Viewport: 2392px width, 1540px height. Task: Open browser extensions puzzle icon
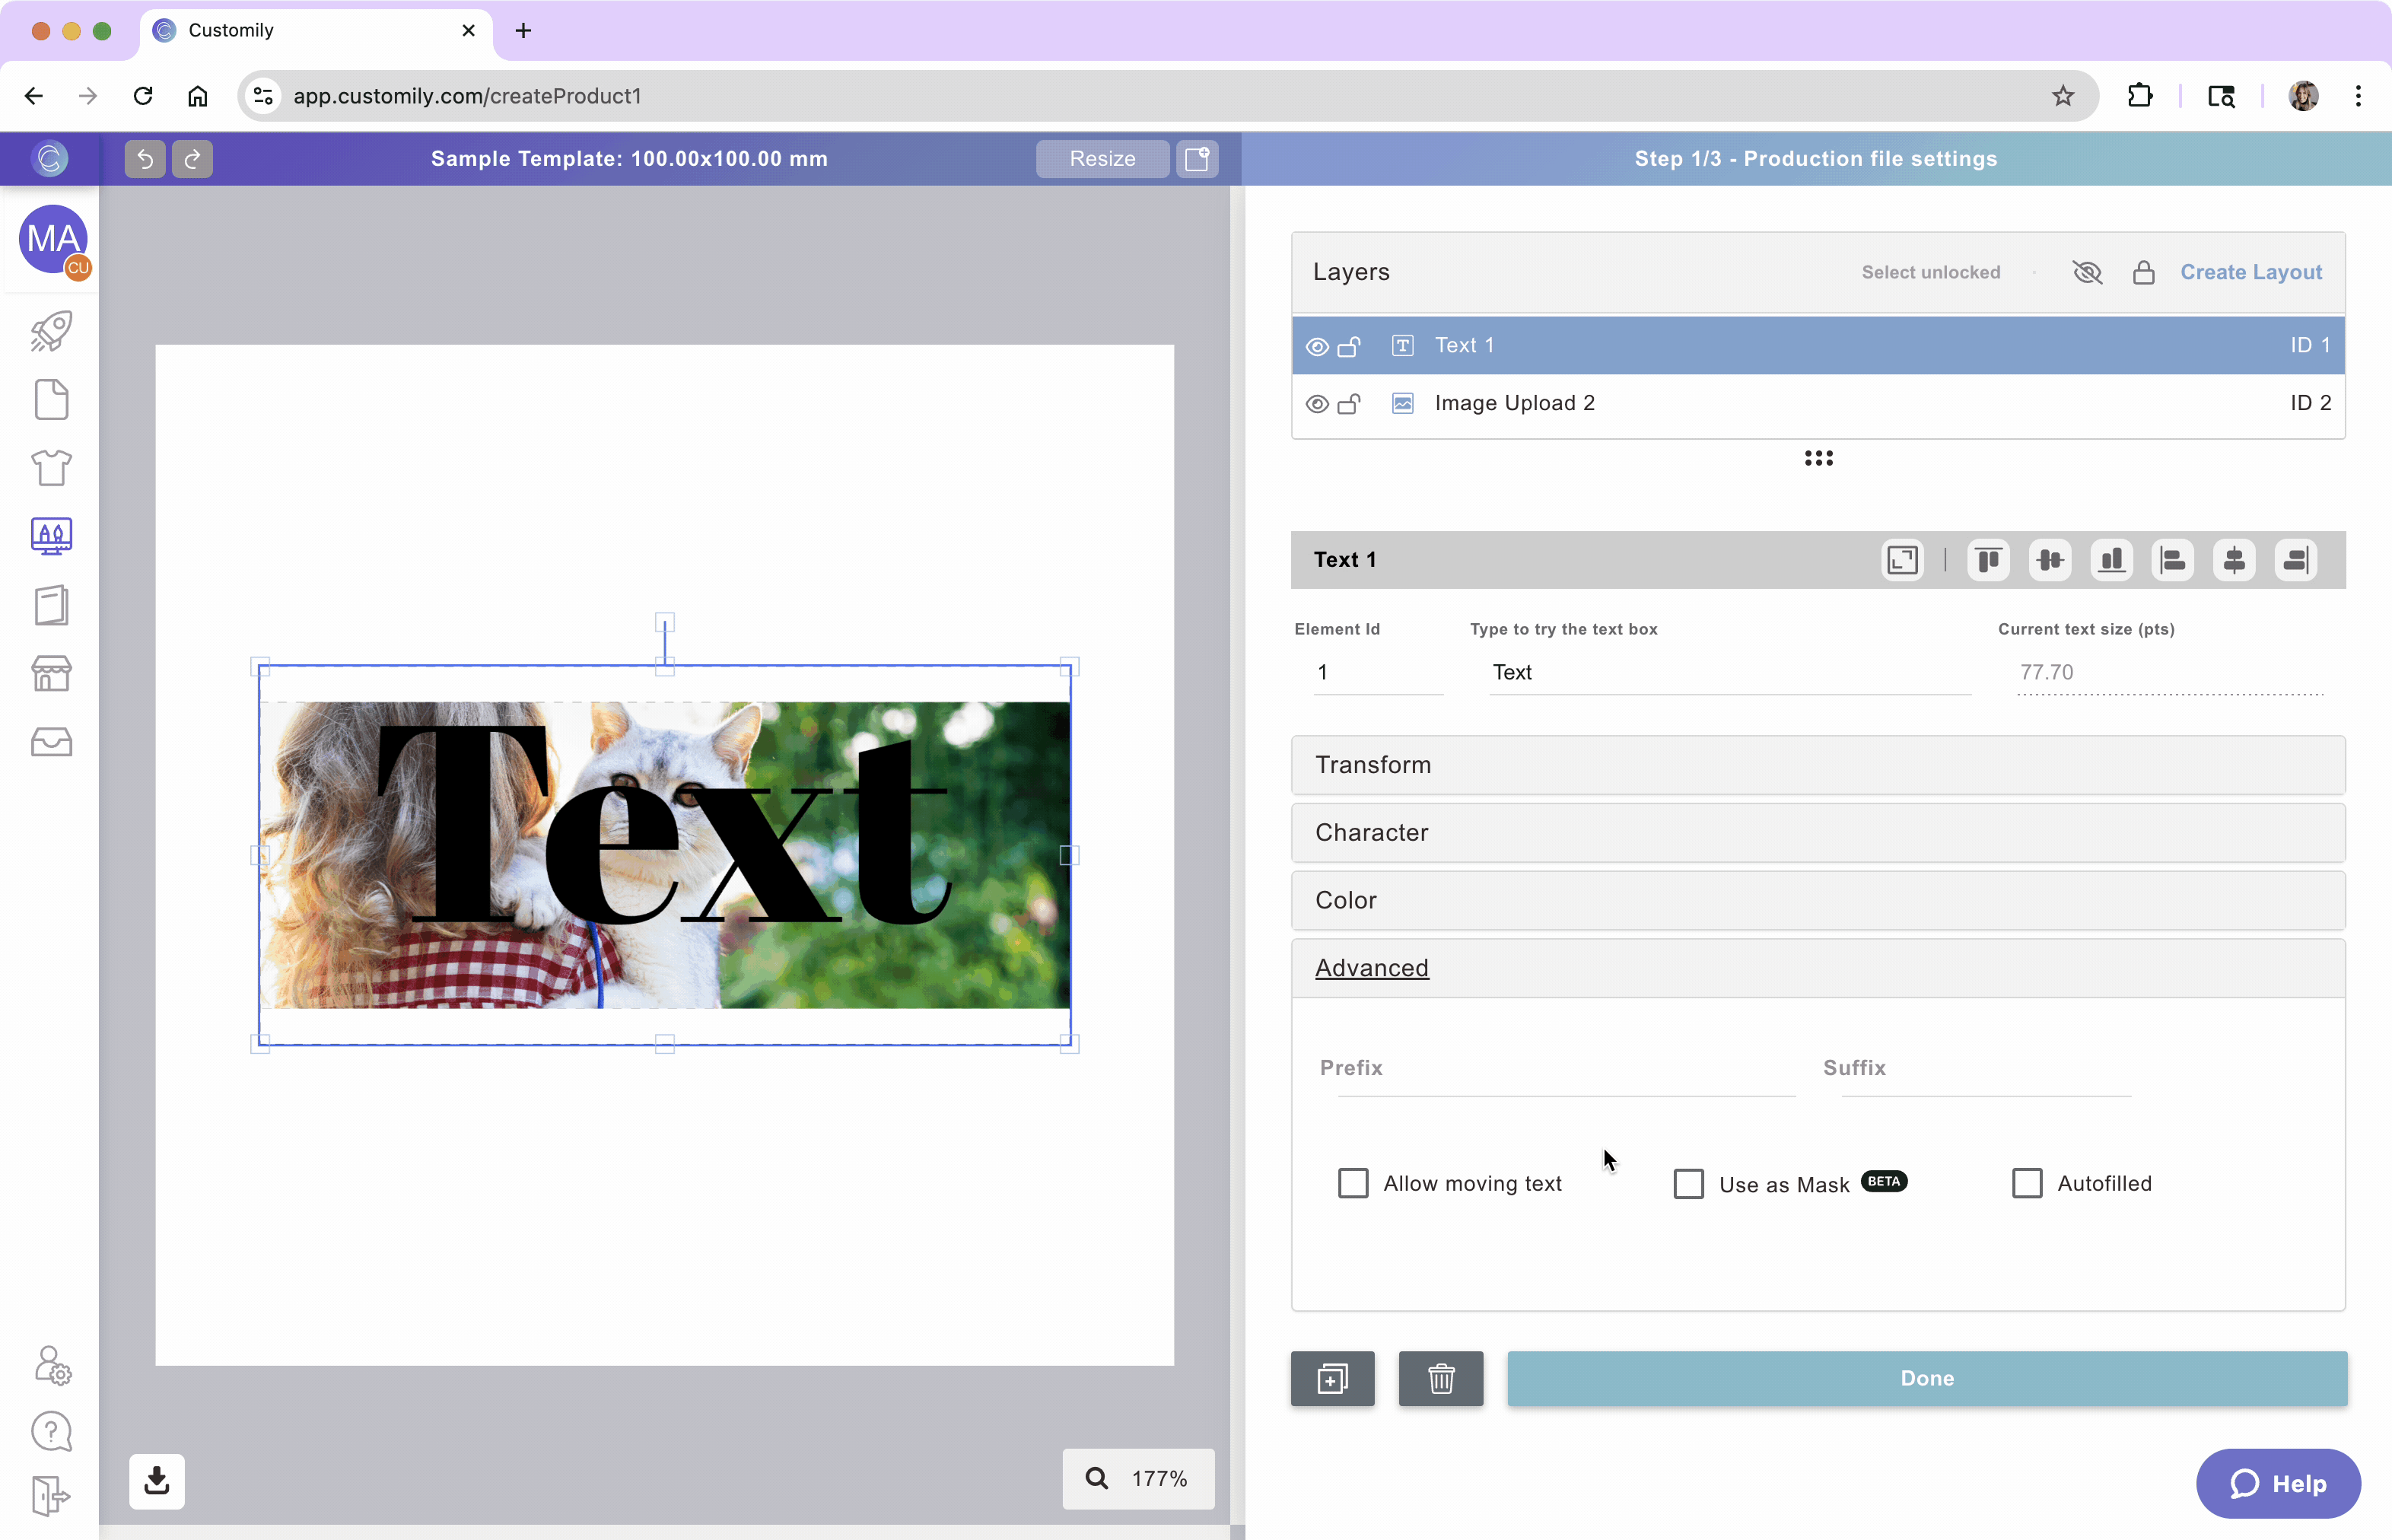(x=2139, y=96)
